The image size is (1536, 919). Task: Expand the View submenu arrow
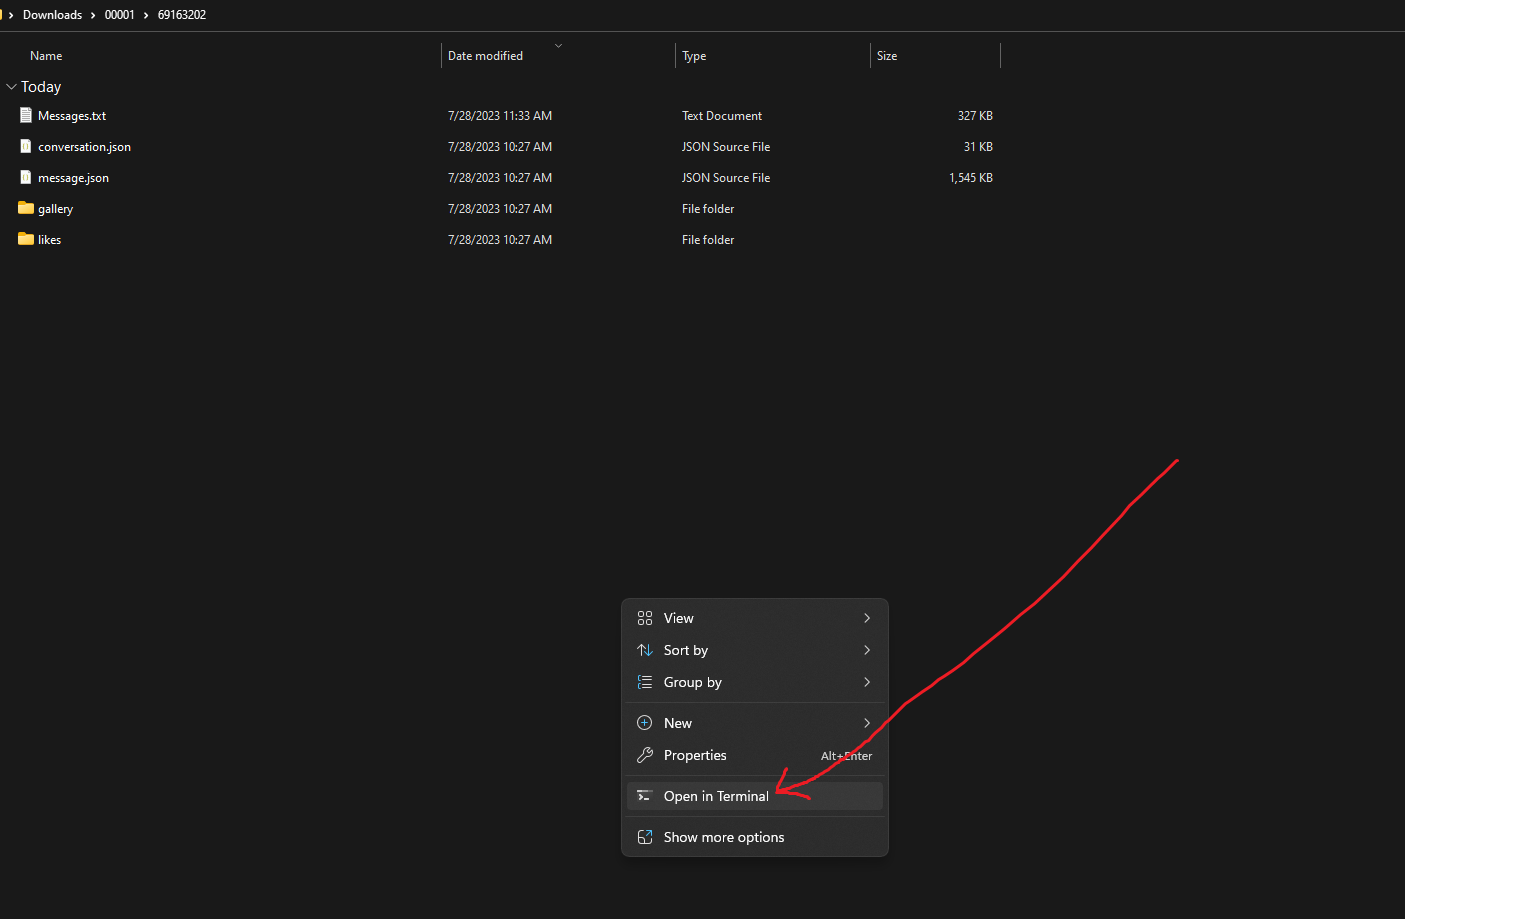(x=867, y=618)
